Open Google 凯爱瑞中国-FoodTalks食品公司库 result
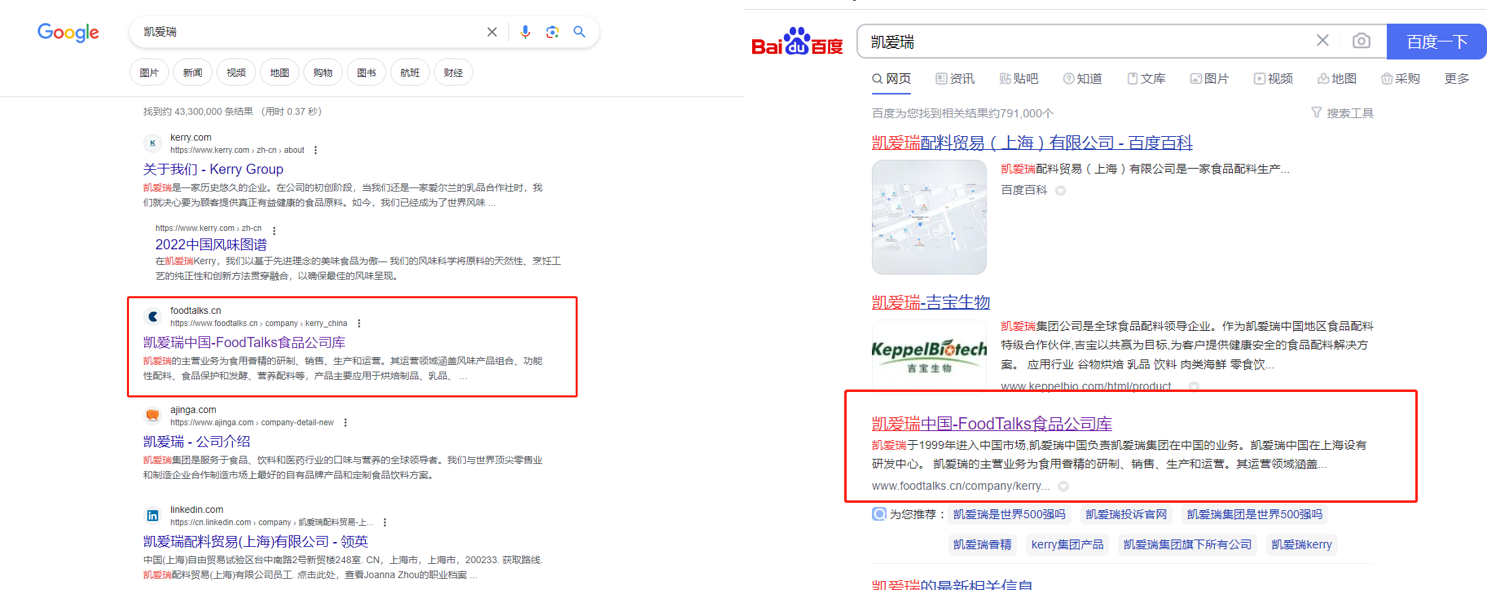This screenshot has width=1487, height=591. pyautogui.click(x=244, y=343)
